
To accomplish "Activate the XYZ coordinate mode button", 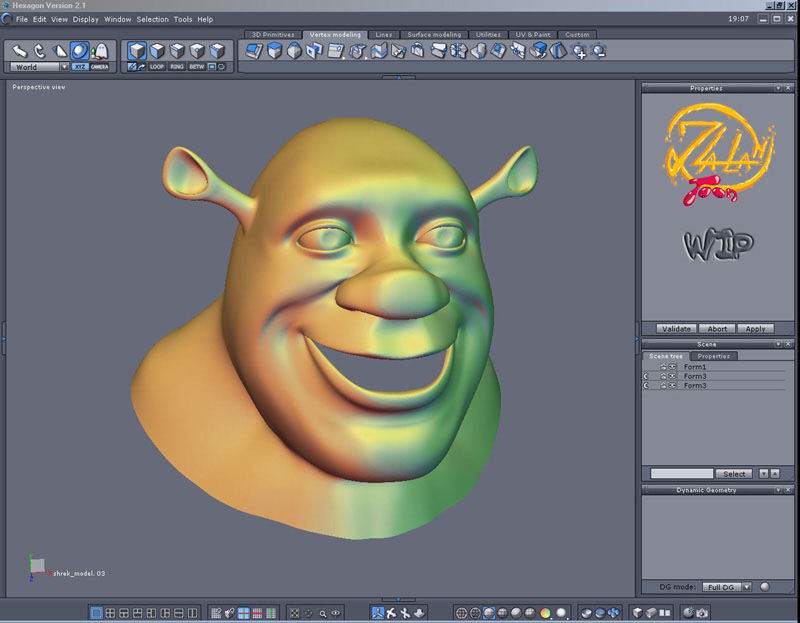I will [x=78, y=67].
